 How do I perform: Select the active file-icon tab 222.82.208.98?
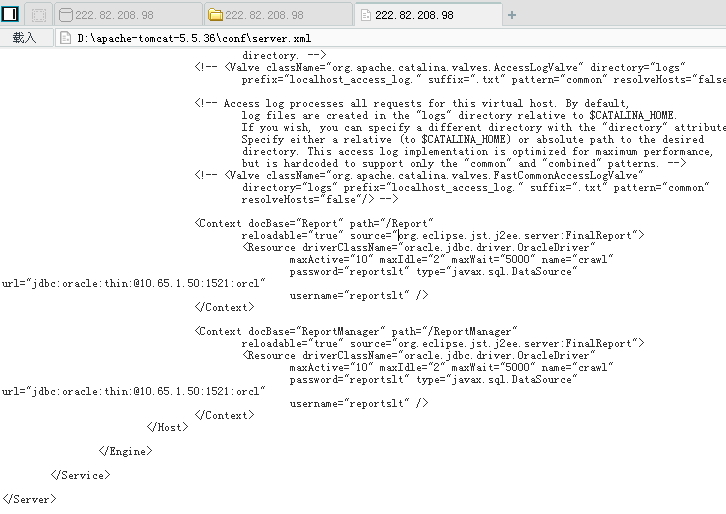(428, 15)
